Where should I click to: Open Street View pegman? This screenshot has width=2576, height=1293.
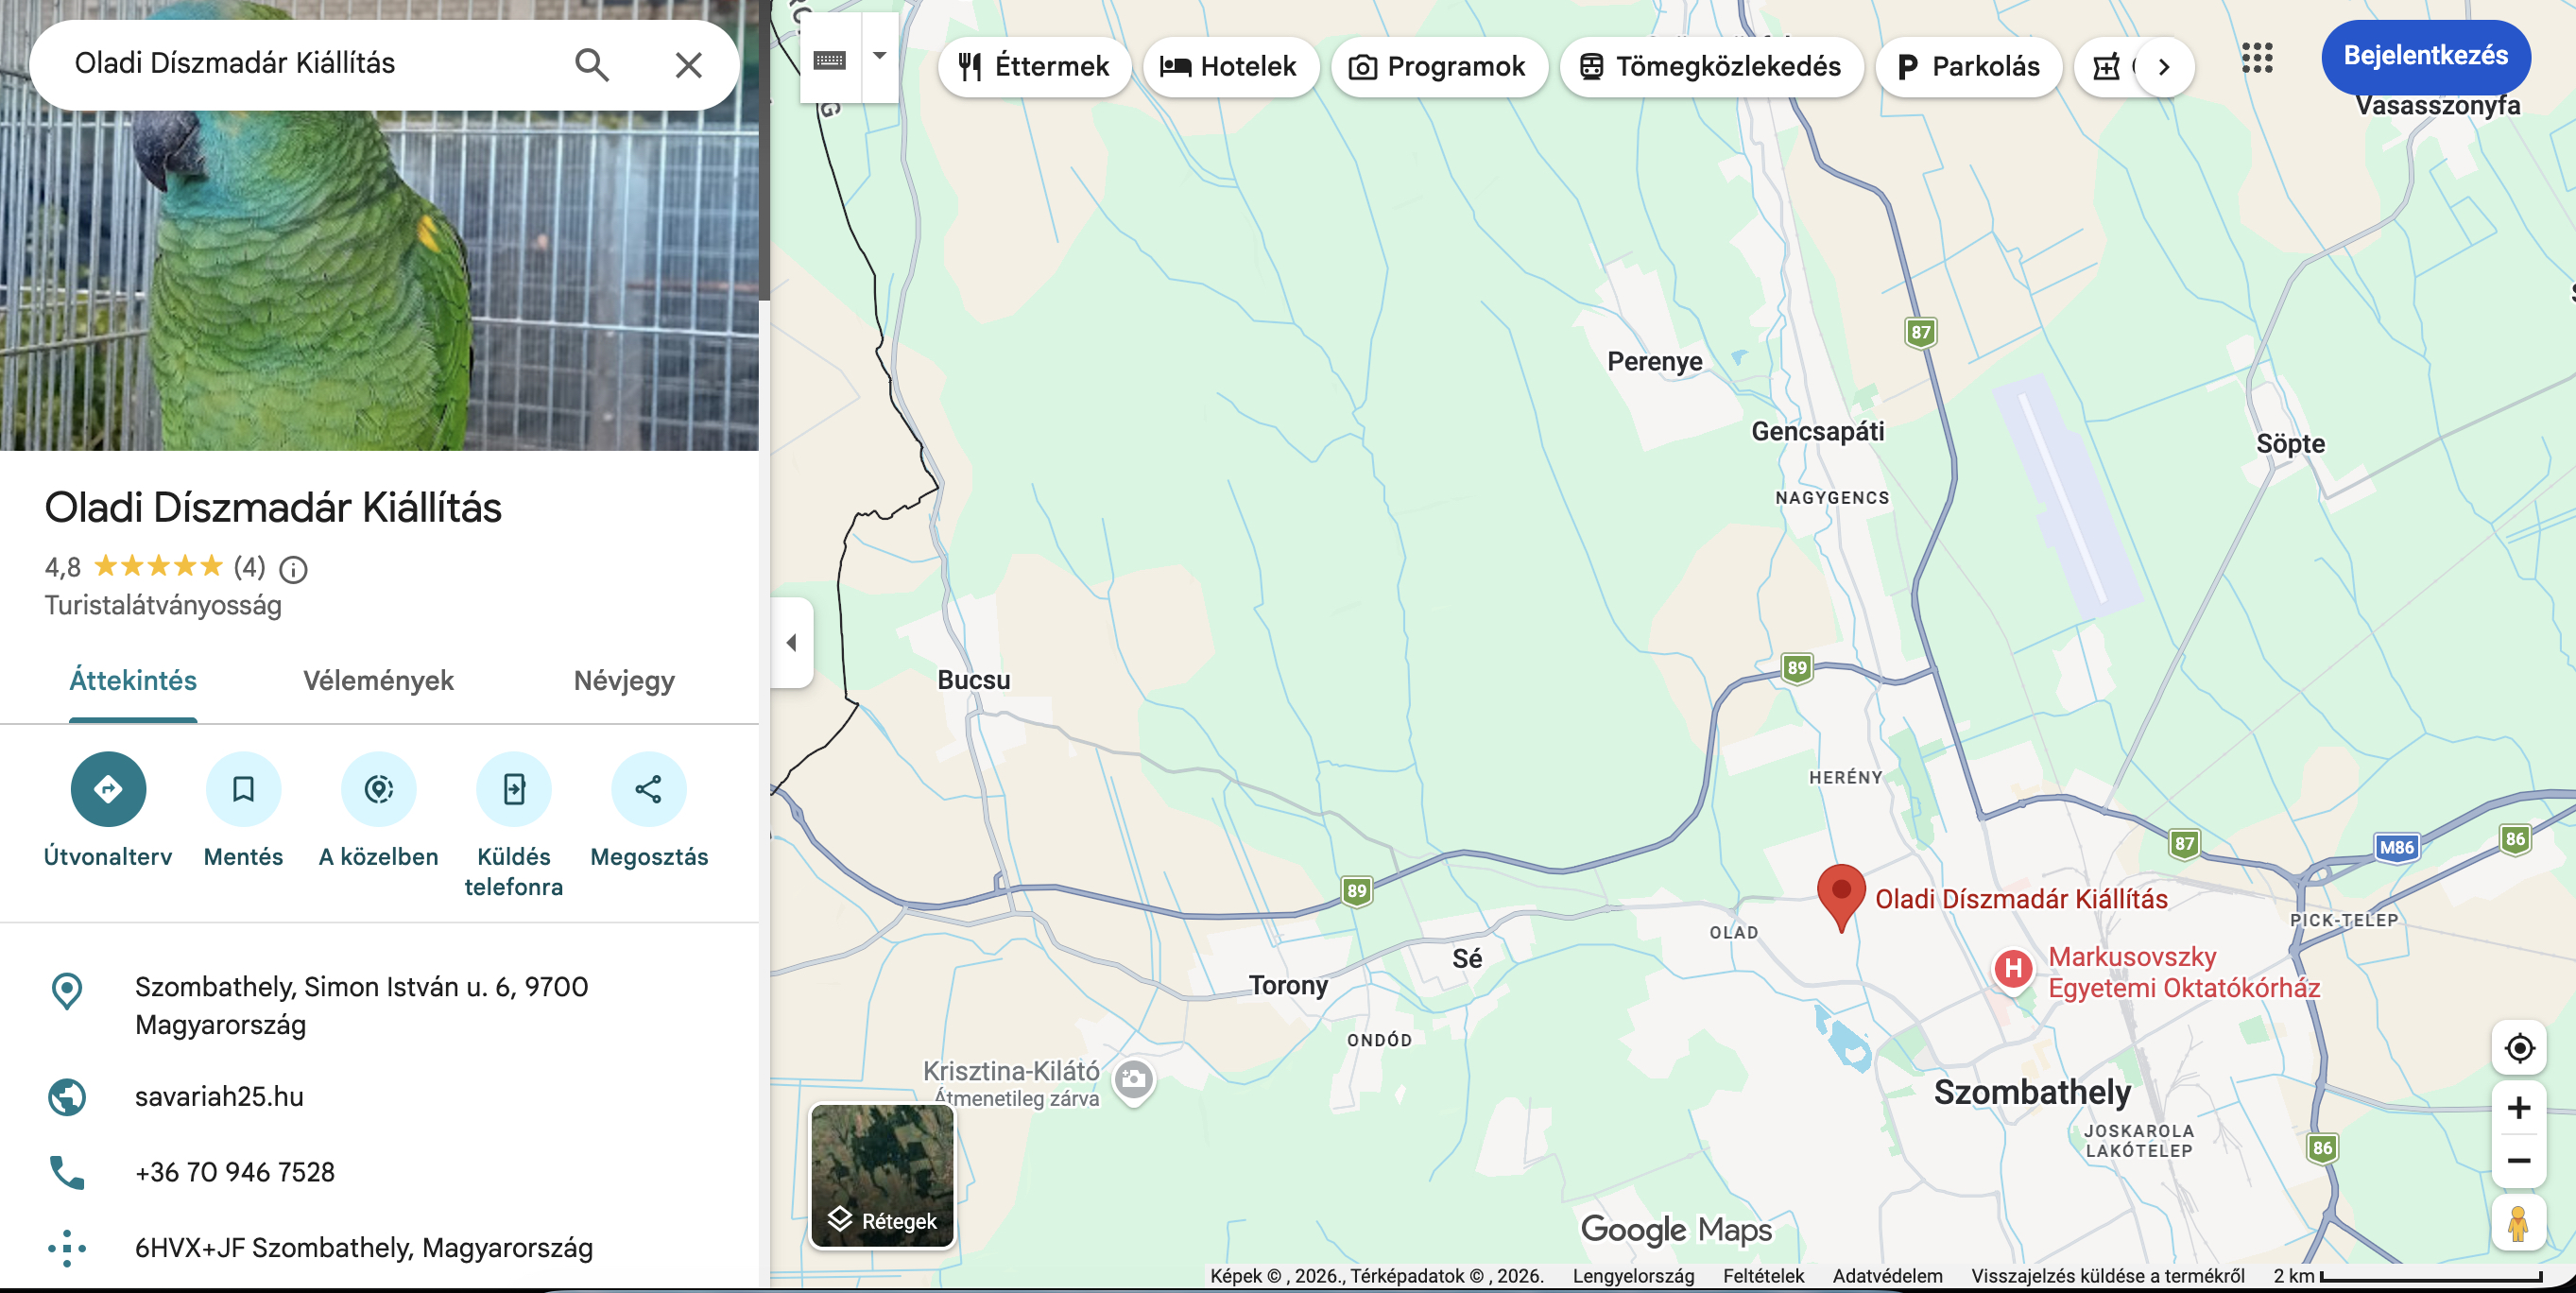[x=2519, y=1222]
